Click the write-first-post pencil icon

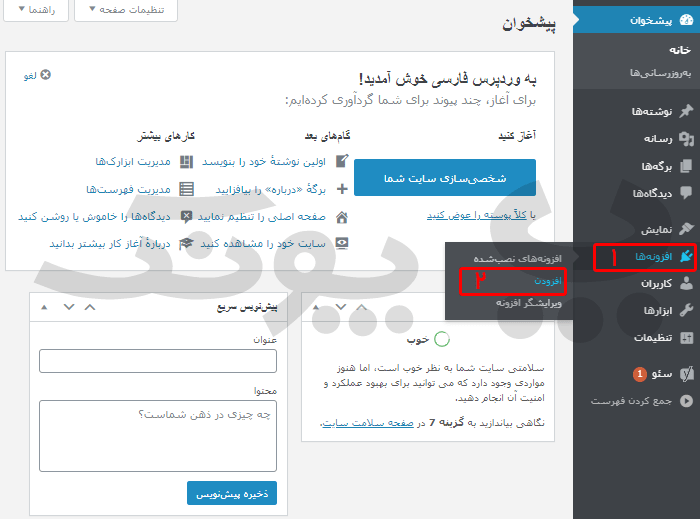342,161
